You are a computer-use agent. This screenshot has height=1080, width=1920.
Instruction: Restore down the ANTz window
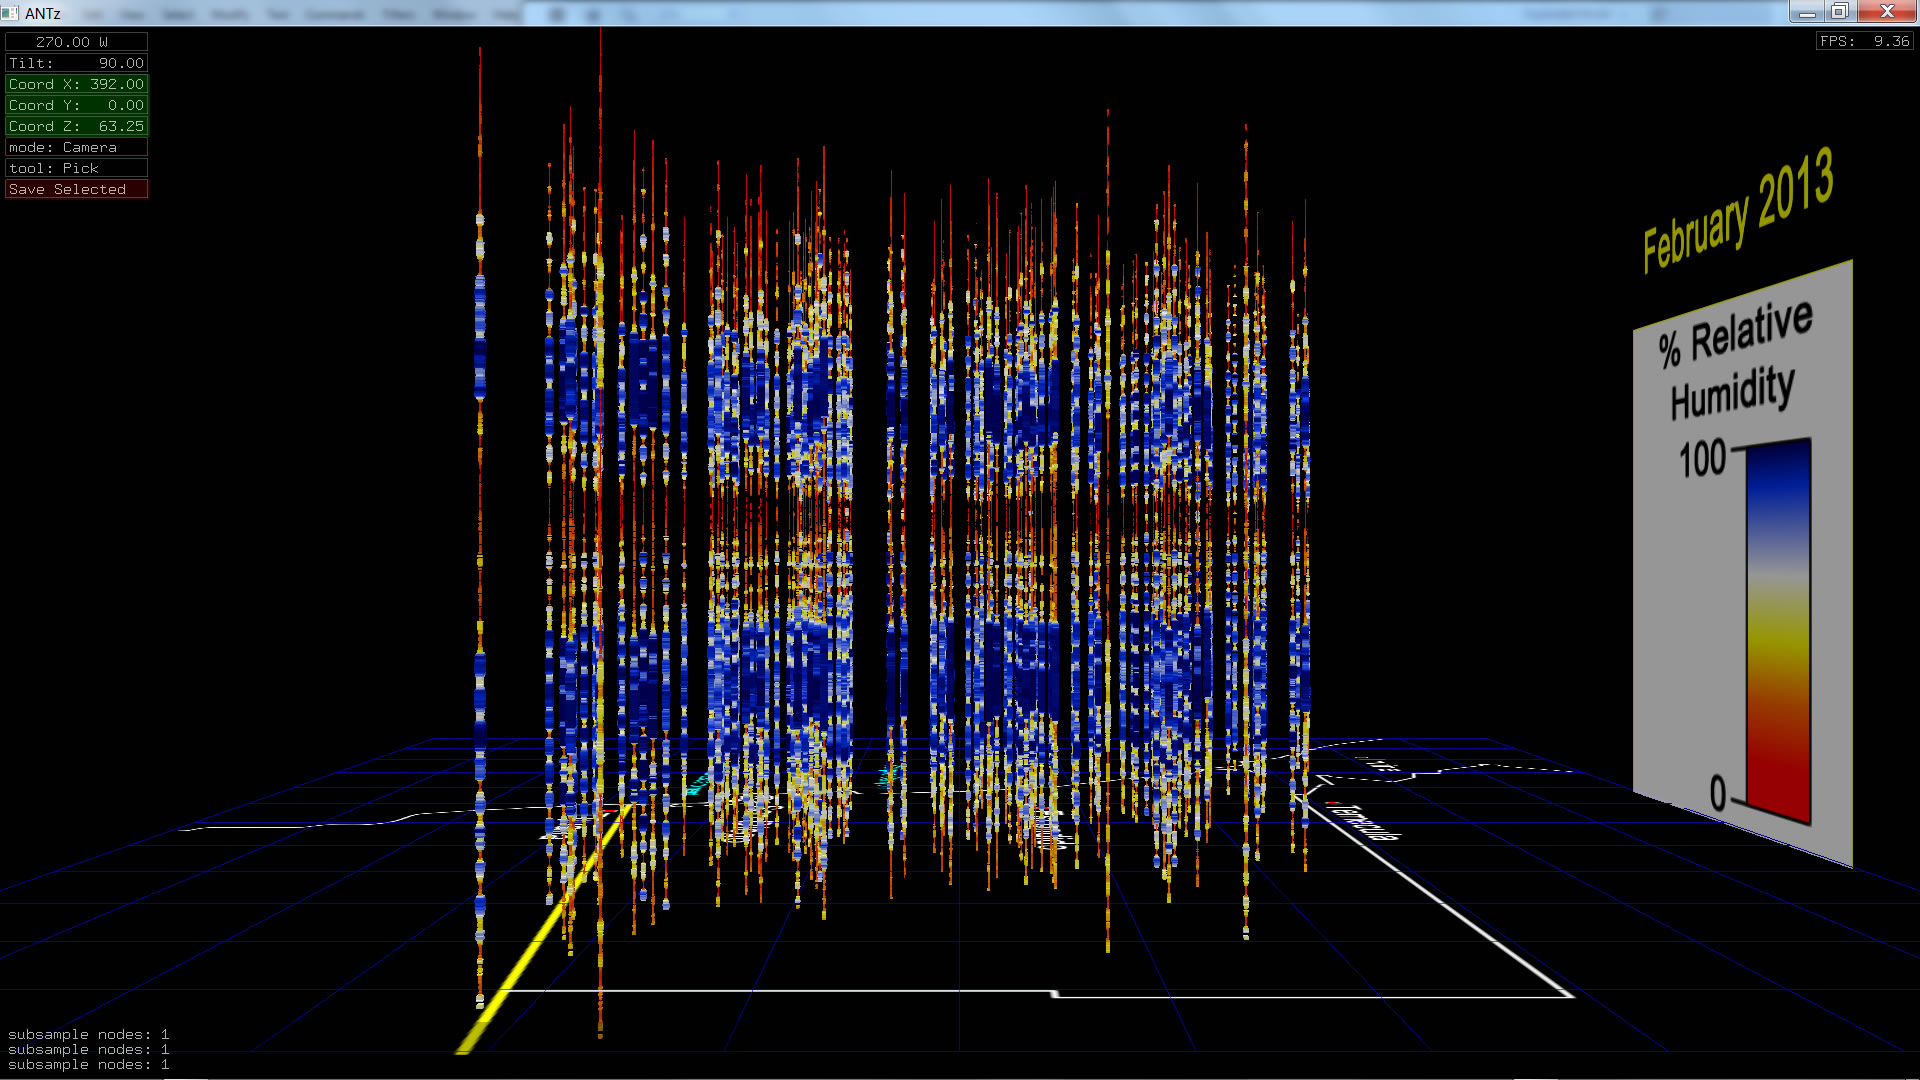1840,12
